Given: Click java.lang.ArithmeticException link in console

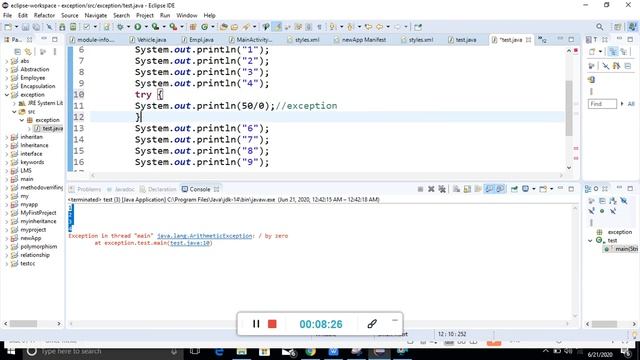Looking at the screenshot, I should (204, 236).
